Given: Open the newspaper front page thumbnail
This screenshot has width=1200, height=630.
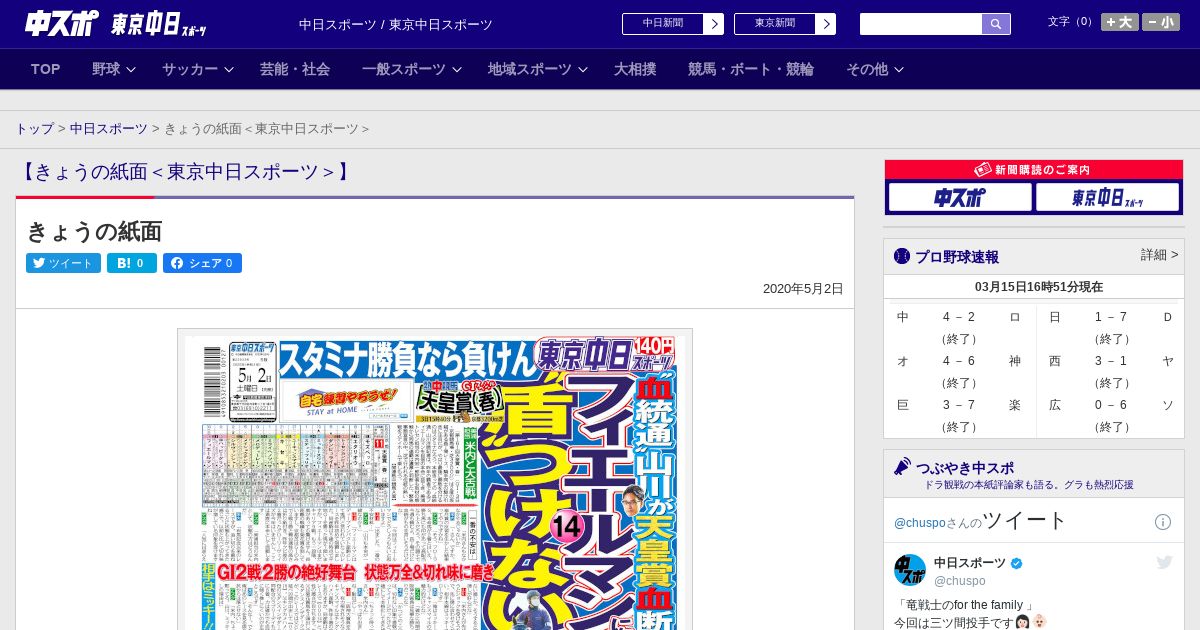Looking at the screenshot, I should click(435, 480).
